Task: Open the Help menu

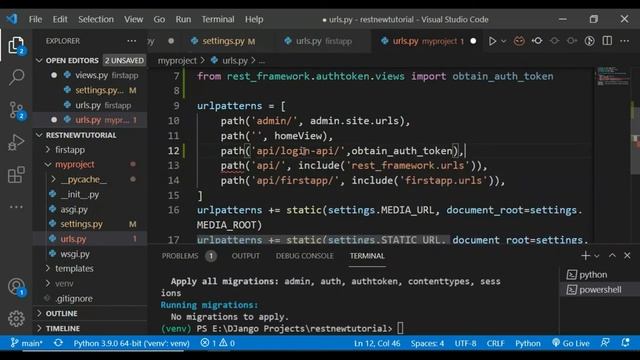Action: [254, 19]
